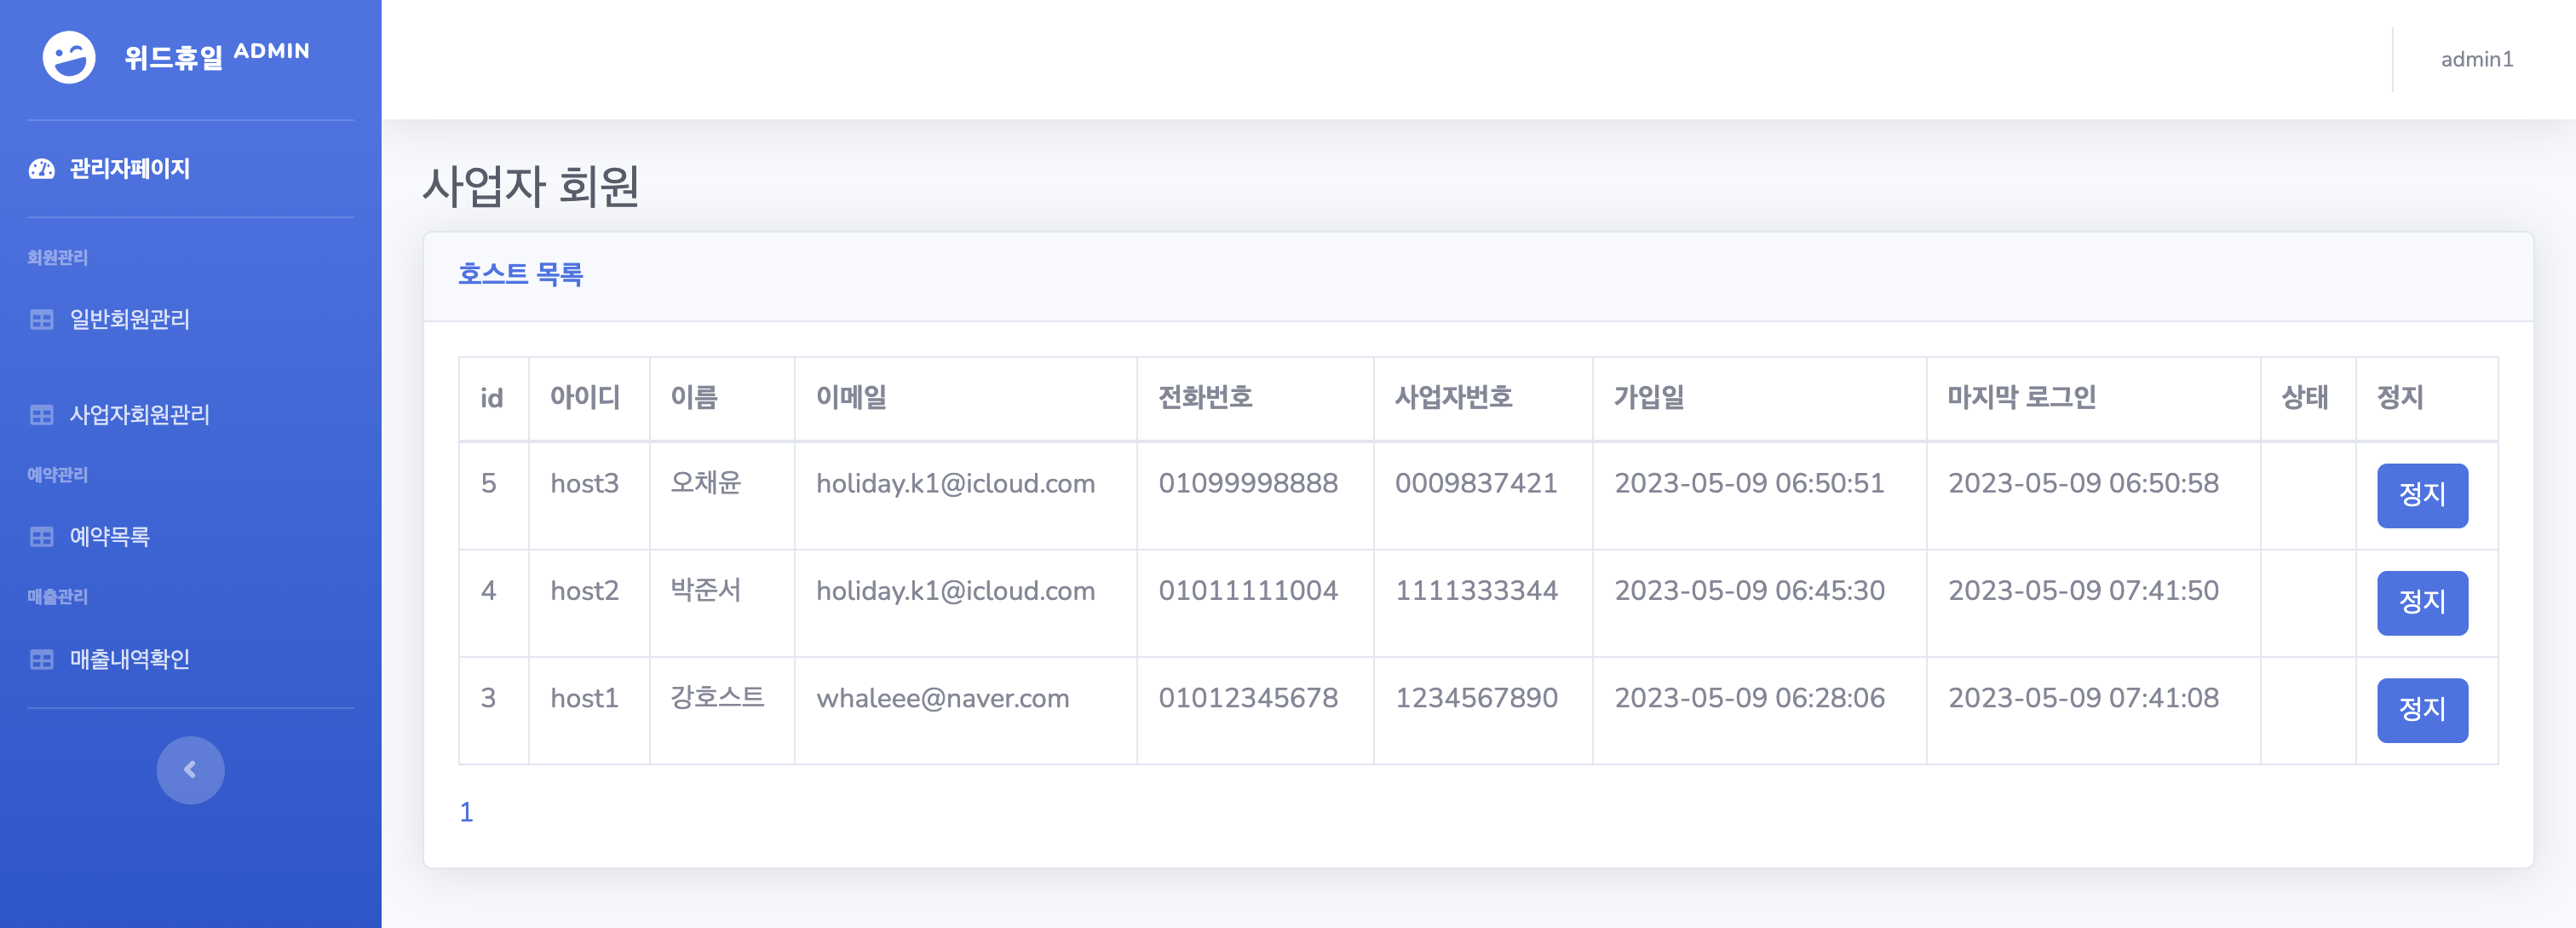The image size is (2576, 928).
Task: Click the 이름 column header
Action: pyautogui.click(x=694, y=398)
